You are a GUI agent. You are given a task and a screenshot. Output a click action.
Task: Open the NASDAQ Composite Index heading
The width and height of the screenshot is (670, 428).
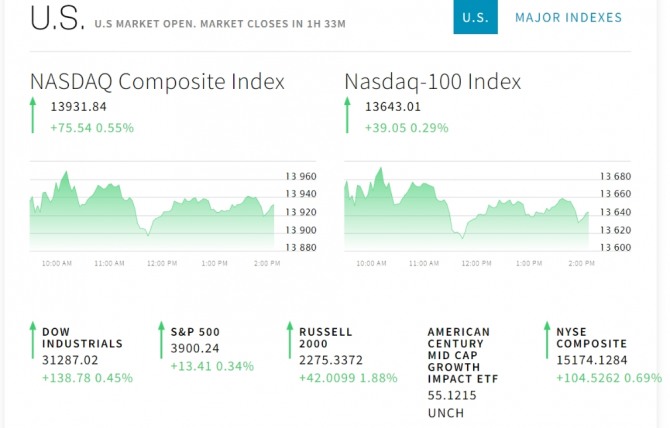click(x=157, y=81)
